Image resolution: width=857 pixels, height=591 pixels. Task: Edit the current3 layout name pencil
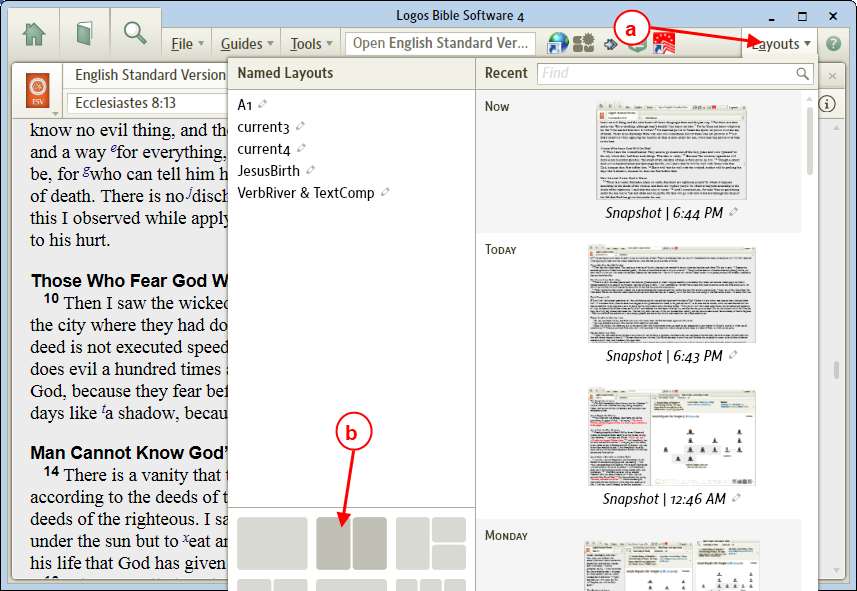[300, 126]
